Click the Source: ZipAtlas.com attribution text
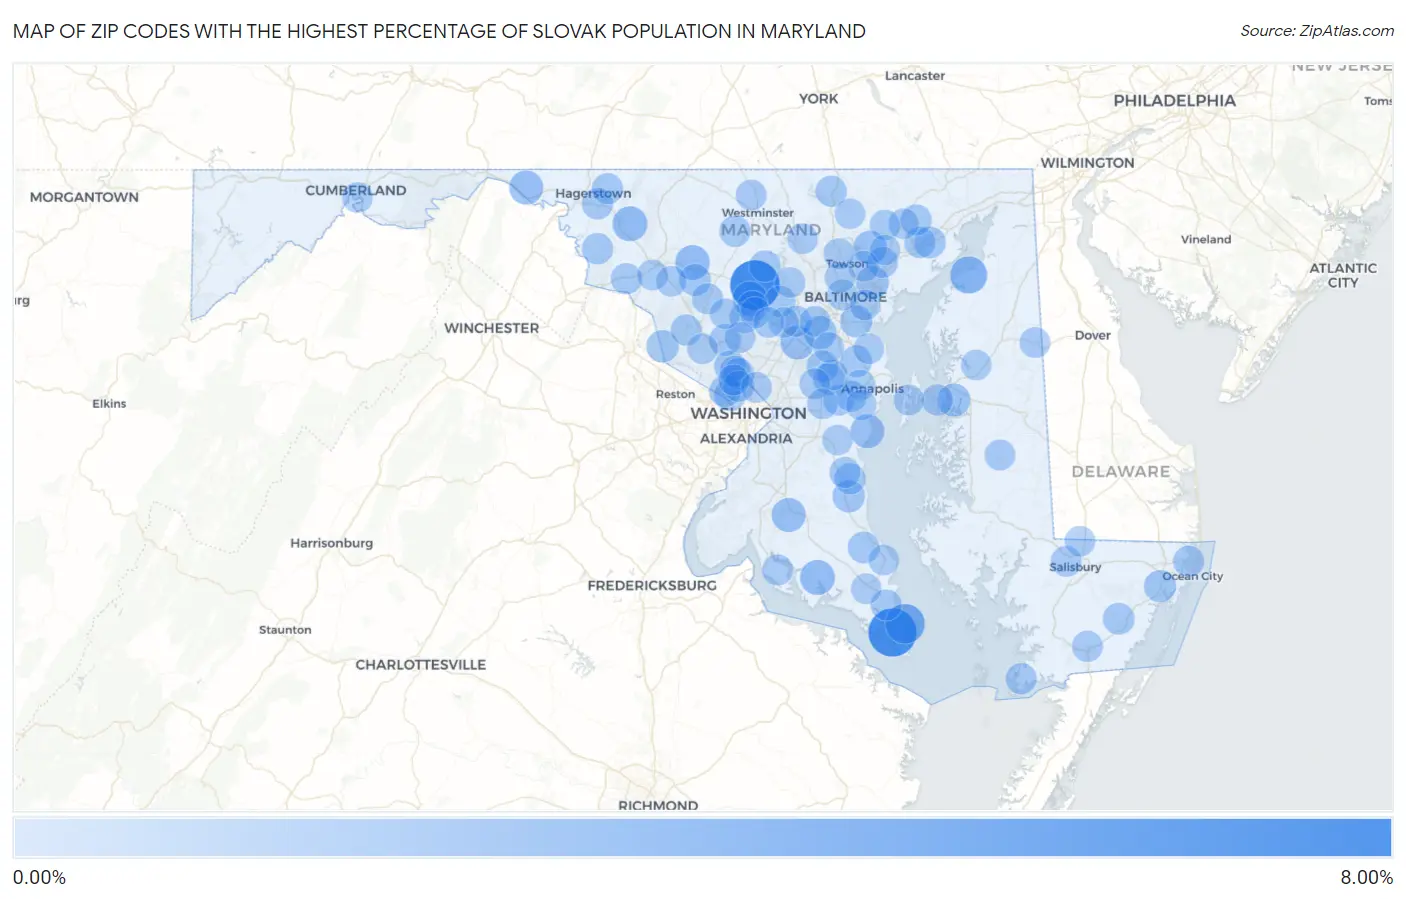The width and height of the screenshot is (1406, 899). coord(1317,31)
